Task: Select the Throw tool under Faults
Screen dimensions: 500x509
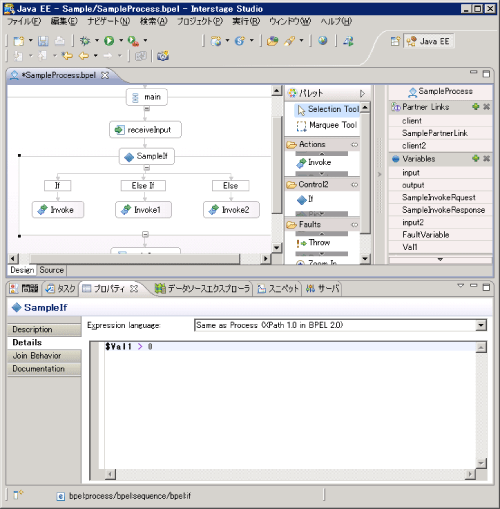Action: [x=313, y=242]
